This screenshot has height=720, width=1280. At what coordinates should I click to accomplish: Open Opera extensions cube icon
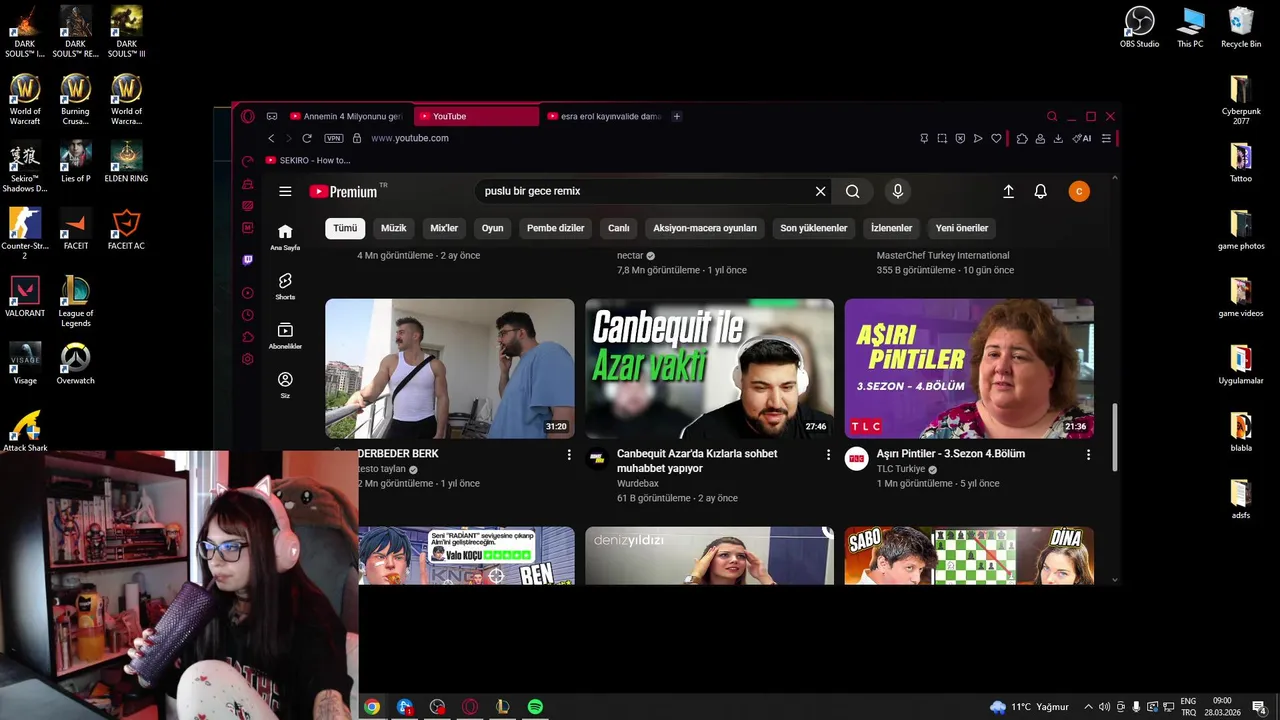click(x=1022, y=138)
